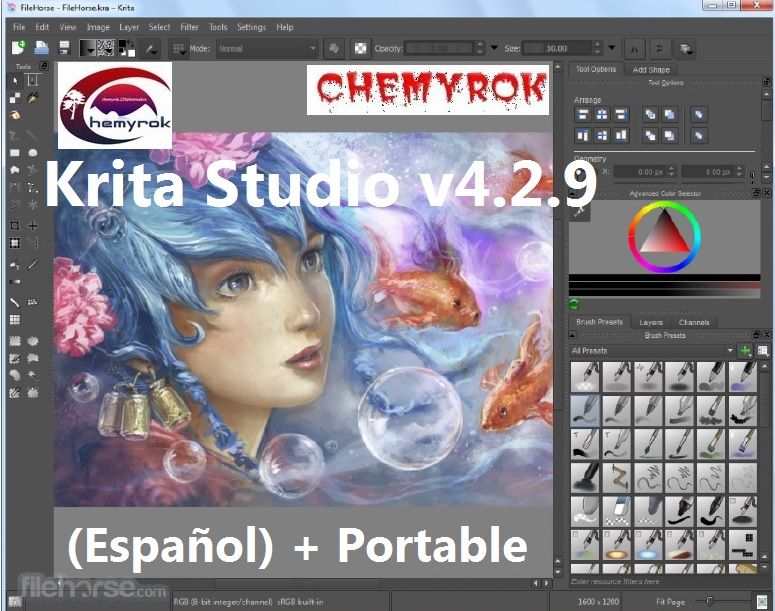Select the Calligraphy tool
775x611 pixels.
click(x=33, y=98)
